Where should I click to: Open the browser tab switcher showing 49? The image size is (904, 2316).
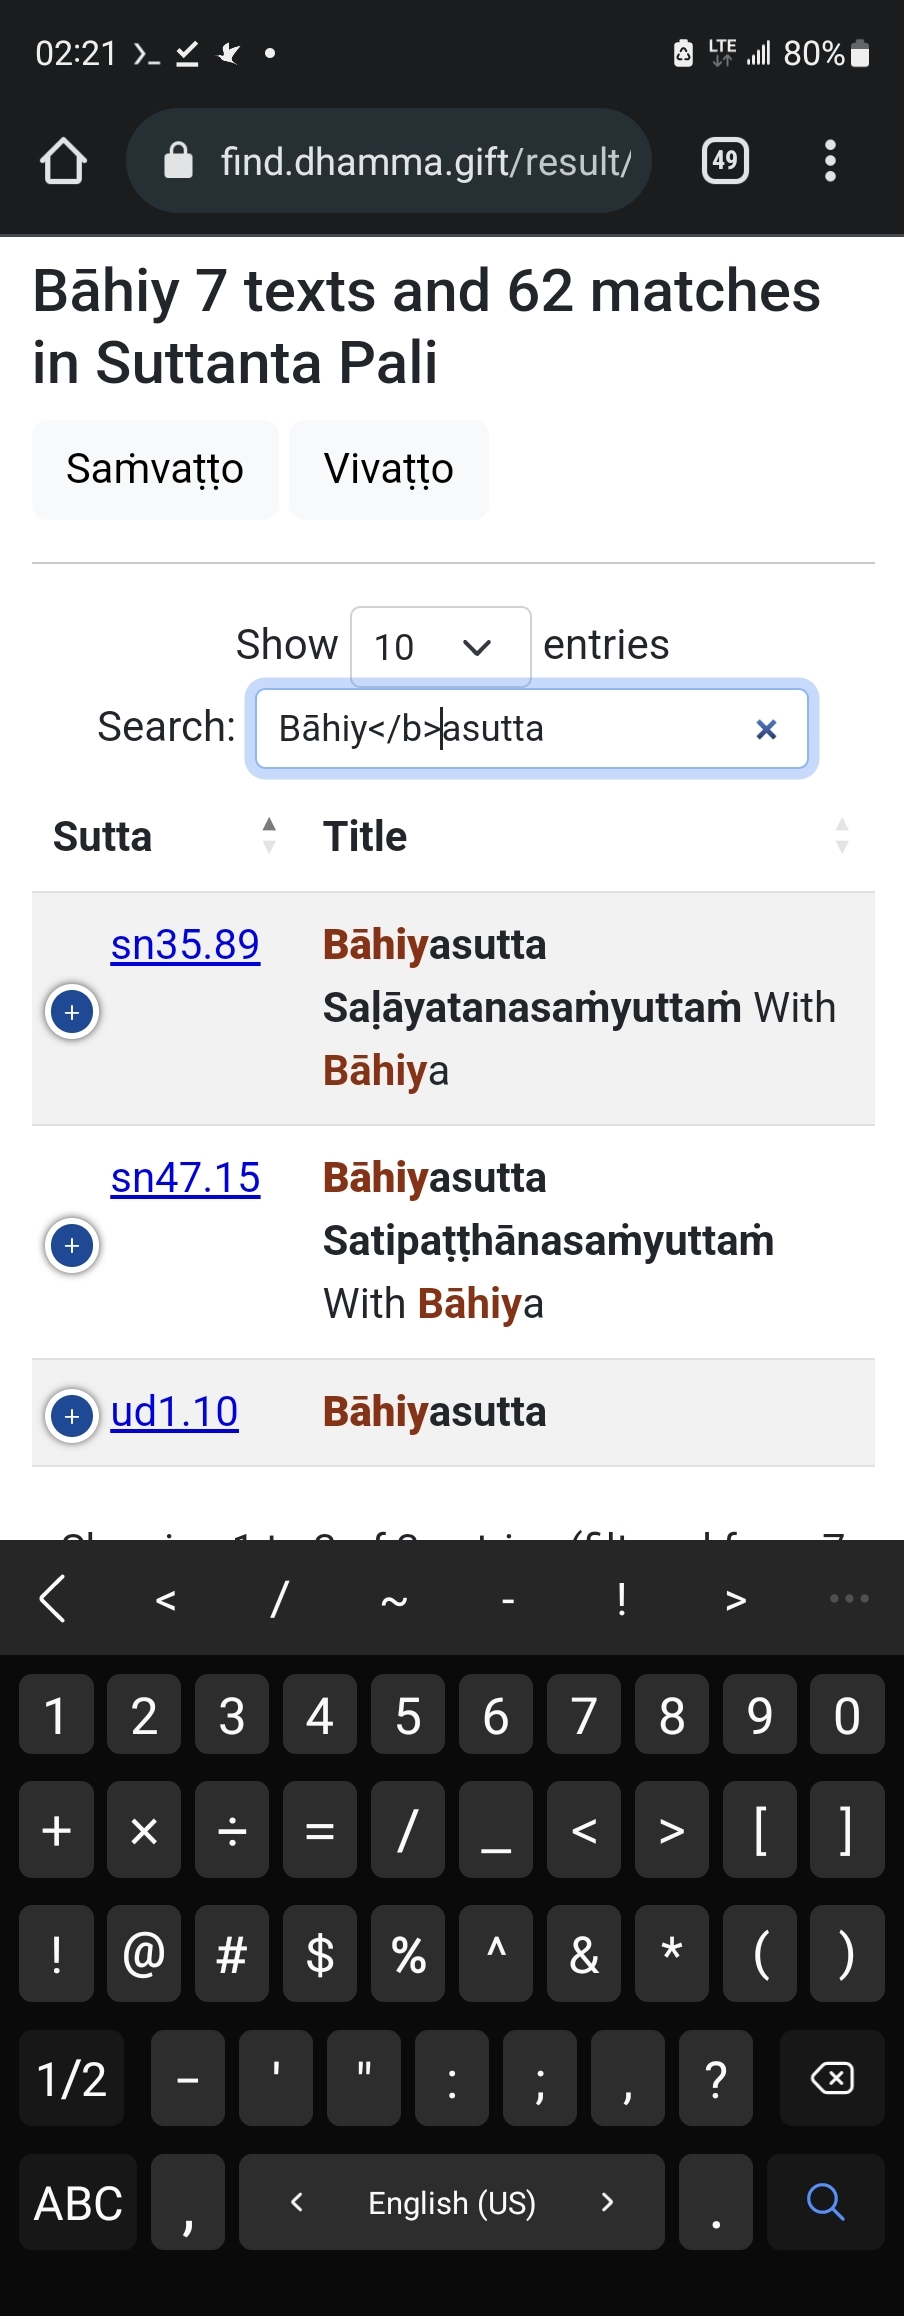click(x=725, y=160)
